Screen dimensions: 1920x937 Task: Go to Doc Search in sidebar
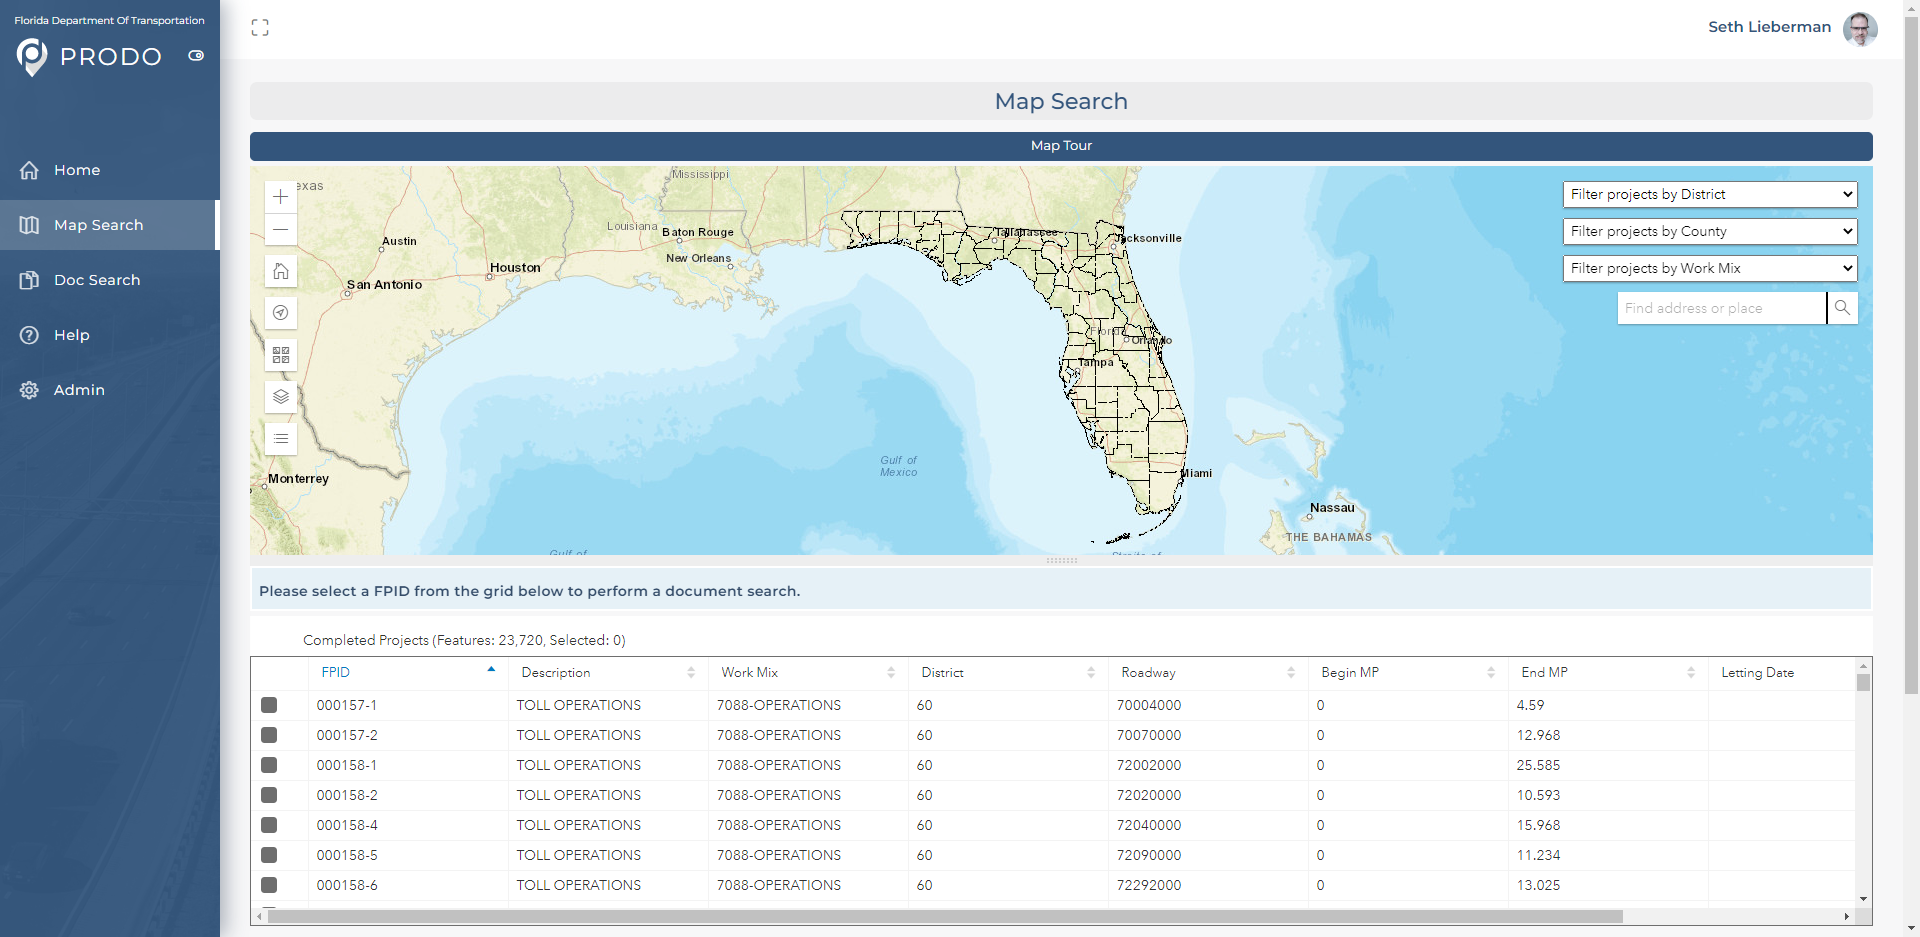click(x=97, y=280)
